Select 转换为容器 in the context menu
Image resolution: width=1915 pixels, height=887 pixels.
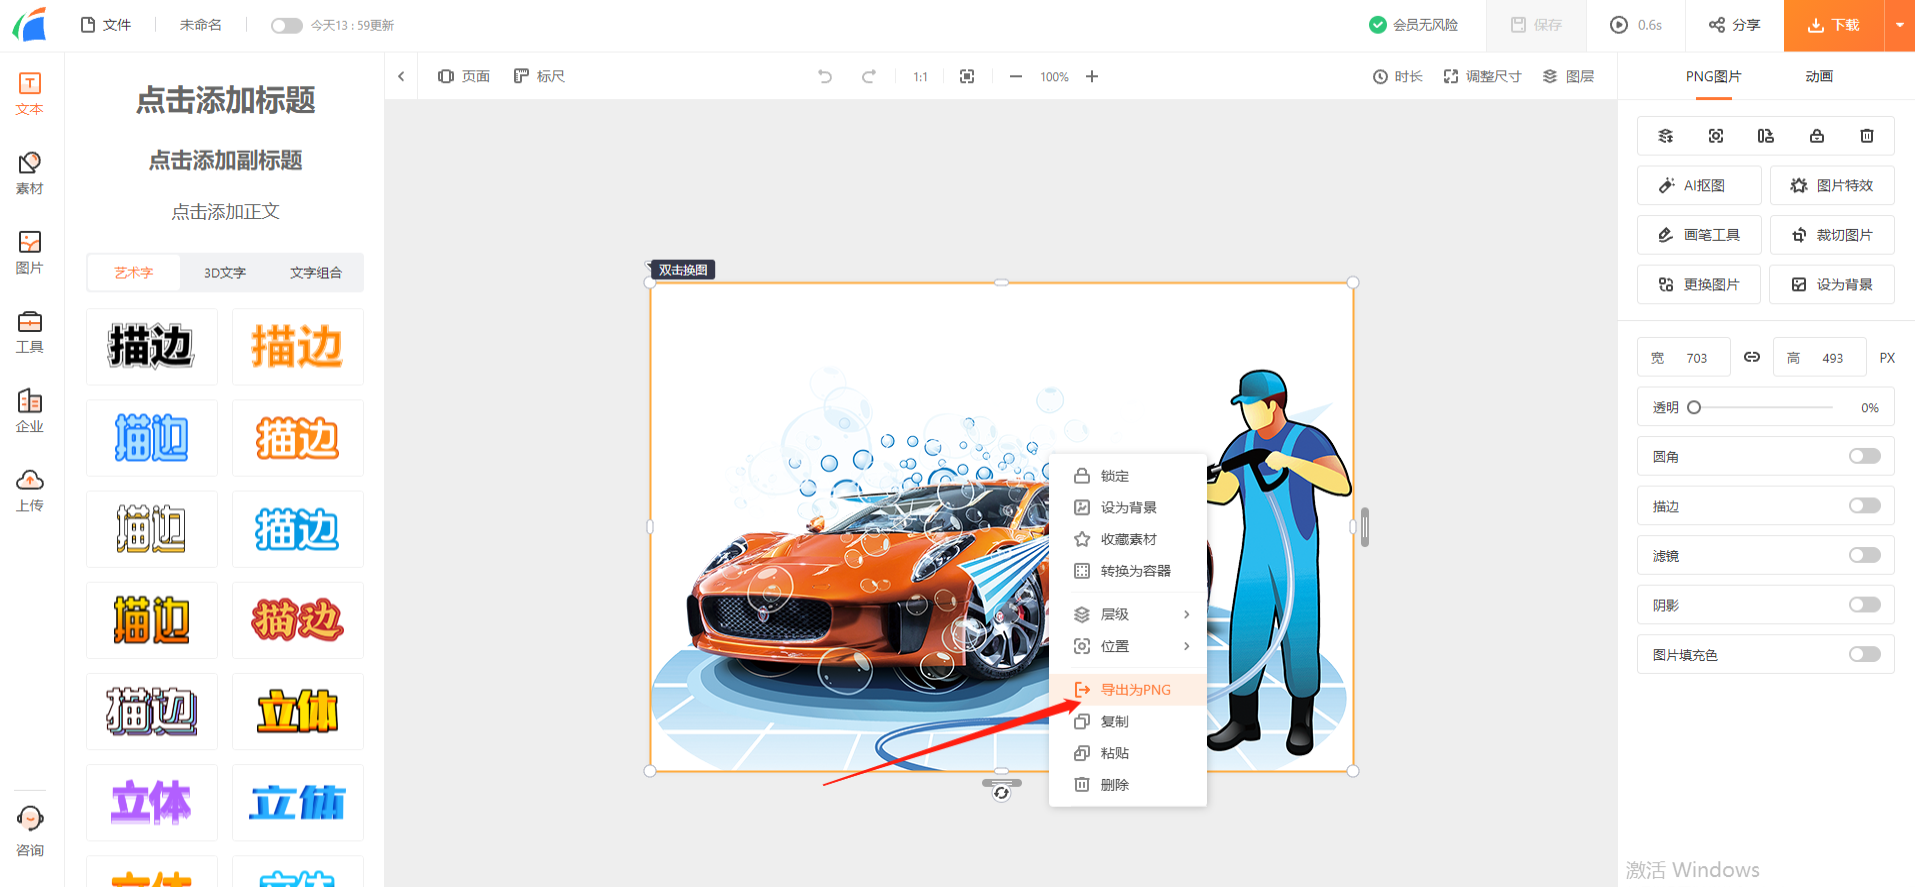click(1128, 571)
